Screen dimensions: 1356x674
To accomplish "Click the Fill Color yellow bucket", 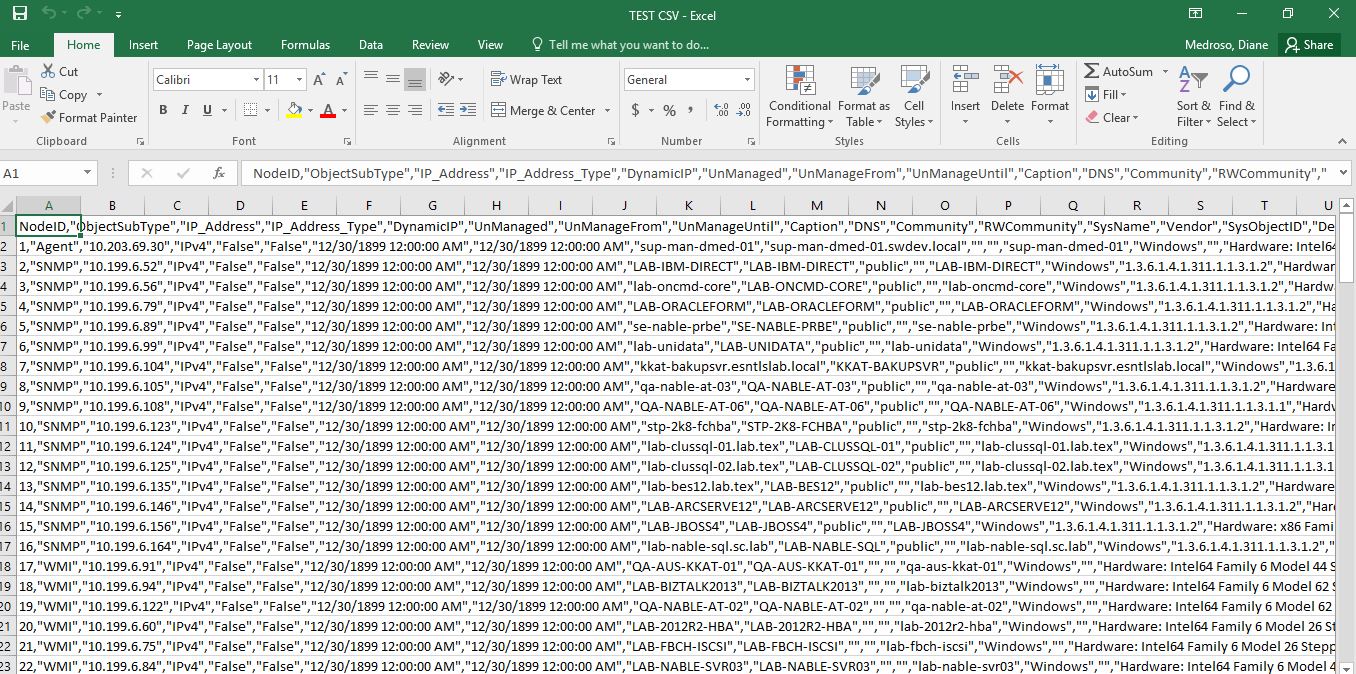I will pos(294,110).
